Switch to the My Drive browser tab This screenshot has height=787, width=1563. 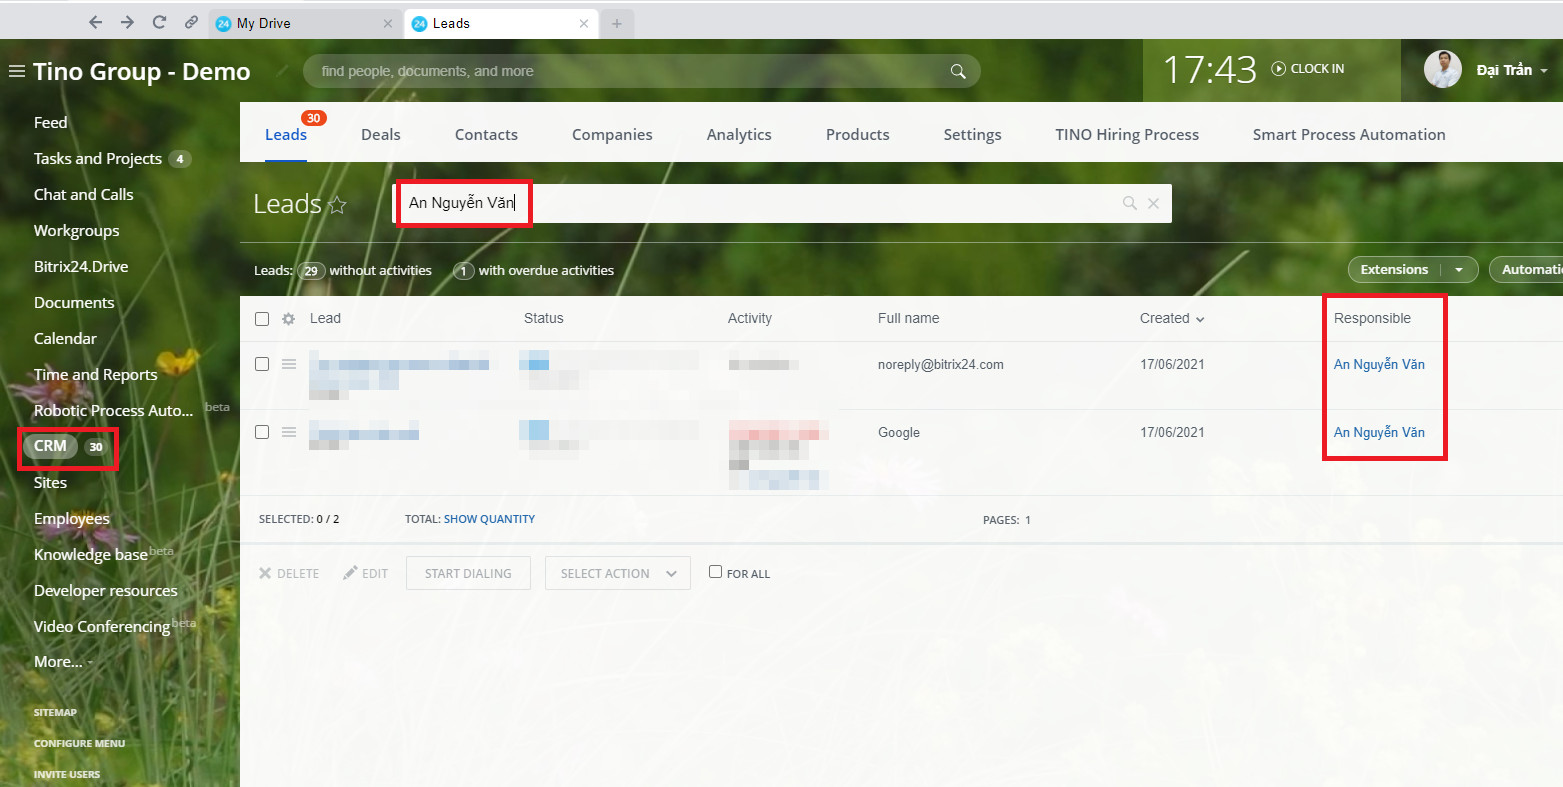[305, 24]
